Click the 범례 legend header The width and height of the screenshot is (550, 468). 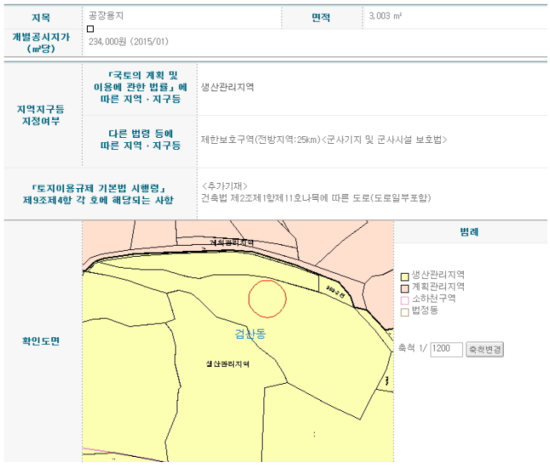point(469,232)
